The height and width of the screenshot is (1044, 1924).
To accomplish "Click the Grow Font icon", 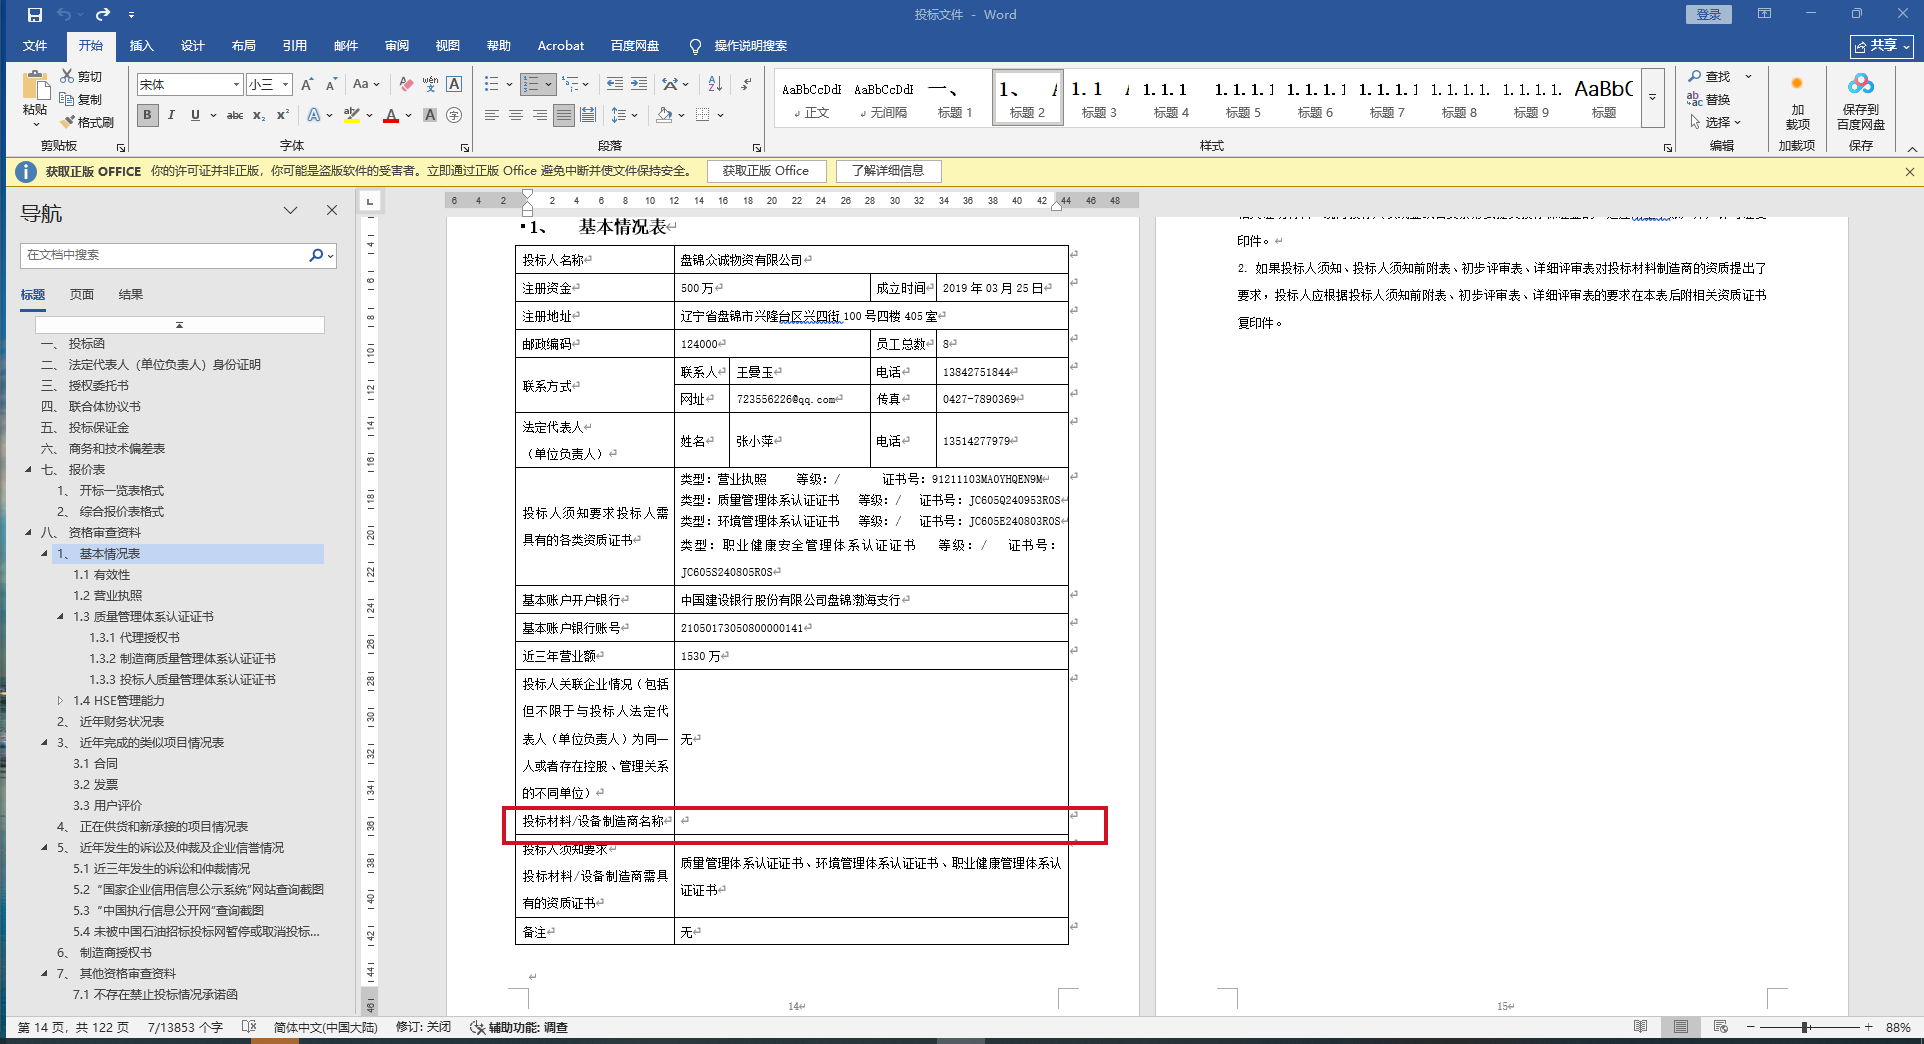I will coord(307,85).
